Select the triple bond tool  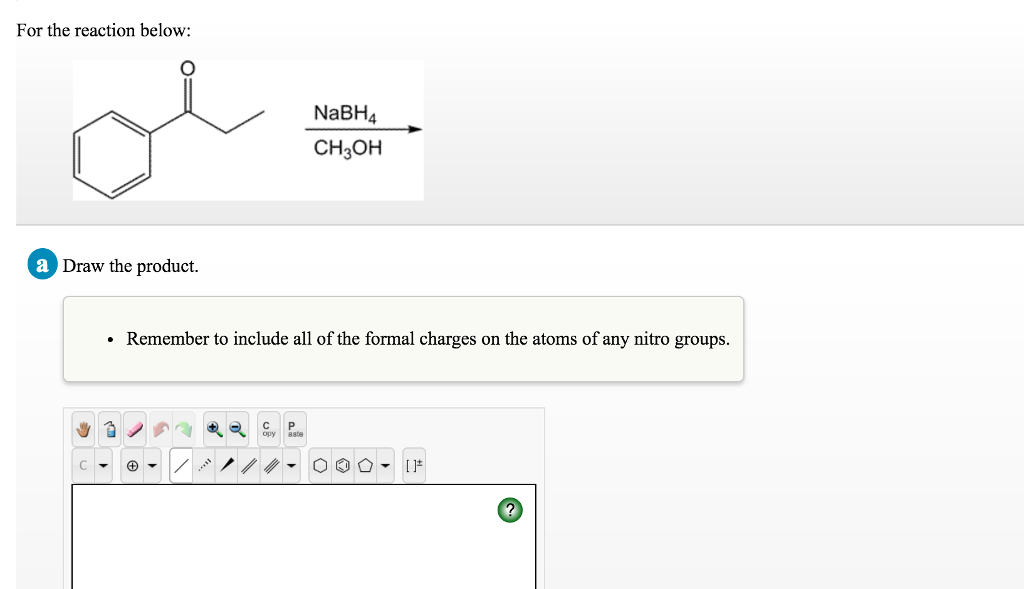coord(270,465)
